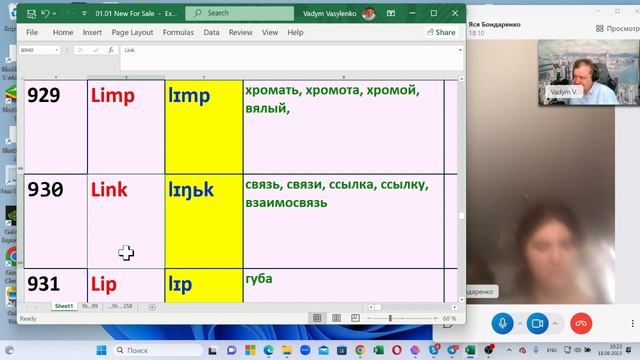Screen dimensions: 640x360
Task: Select the Data ribbon tab
Action: 211,32
